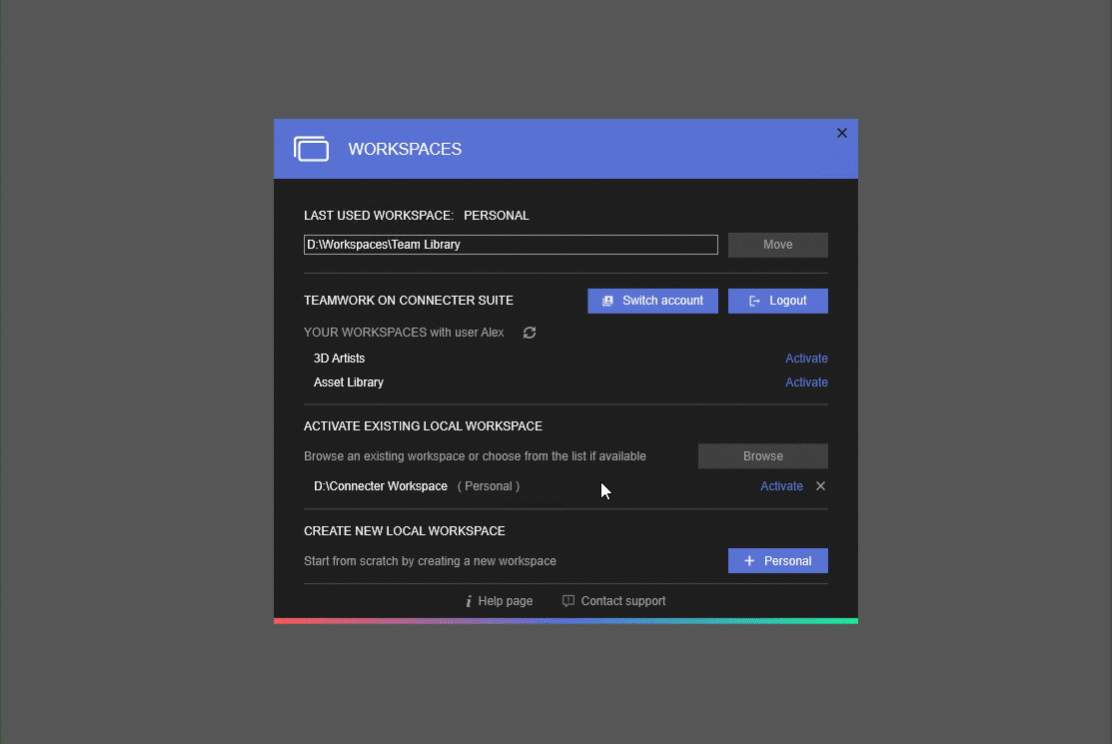Activate the 3D Artists workspace
The height and width of the screenshot is (744, 1112).
[x=806, y=358]
